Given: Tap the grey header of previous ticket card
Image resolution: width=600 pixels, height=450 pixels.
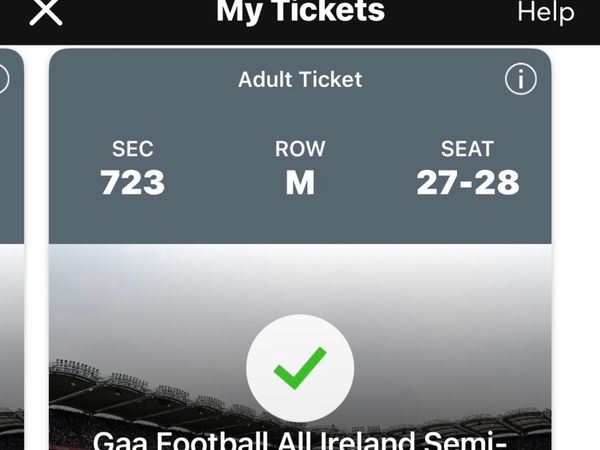Looking at the screenshot, I should click(x=11, y=145).
